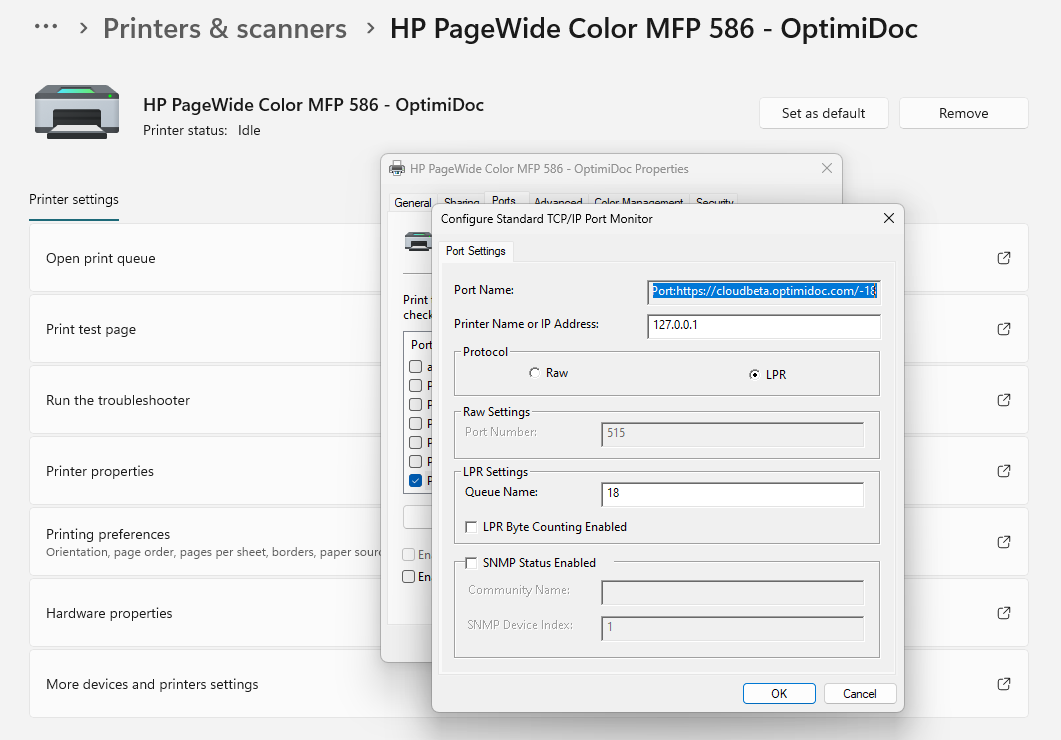Click the external-link icon for Printing preferences

click(x=1004, y=542)
